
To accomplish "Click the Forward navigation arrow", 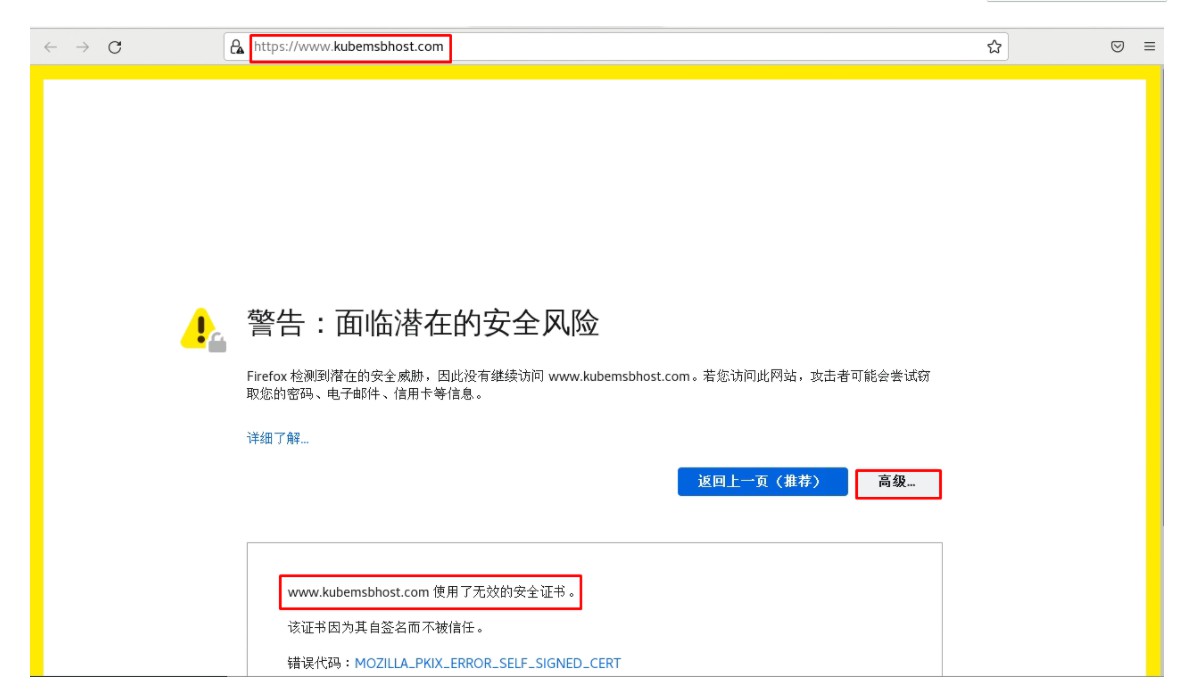I will (x=83, y=47).
